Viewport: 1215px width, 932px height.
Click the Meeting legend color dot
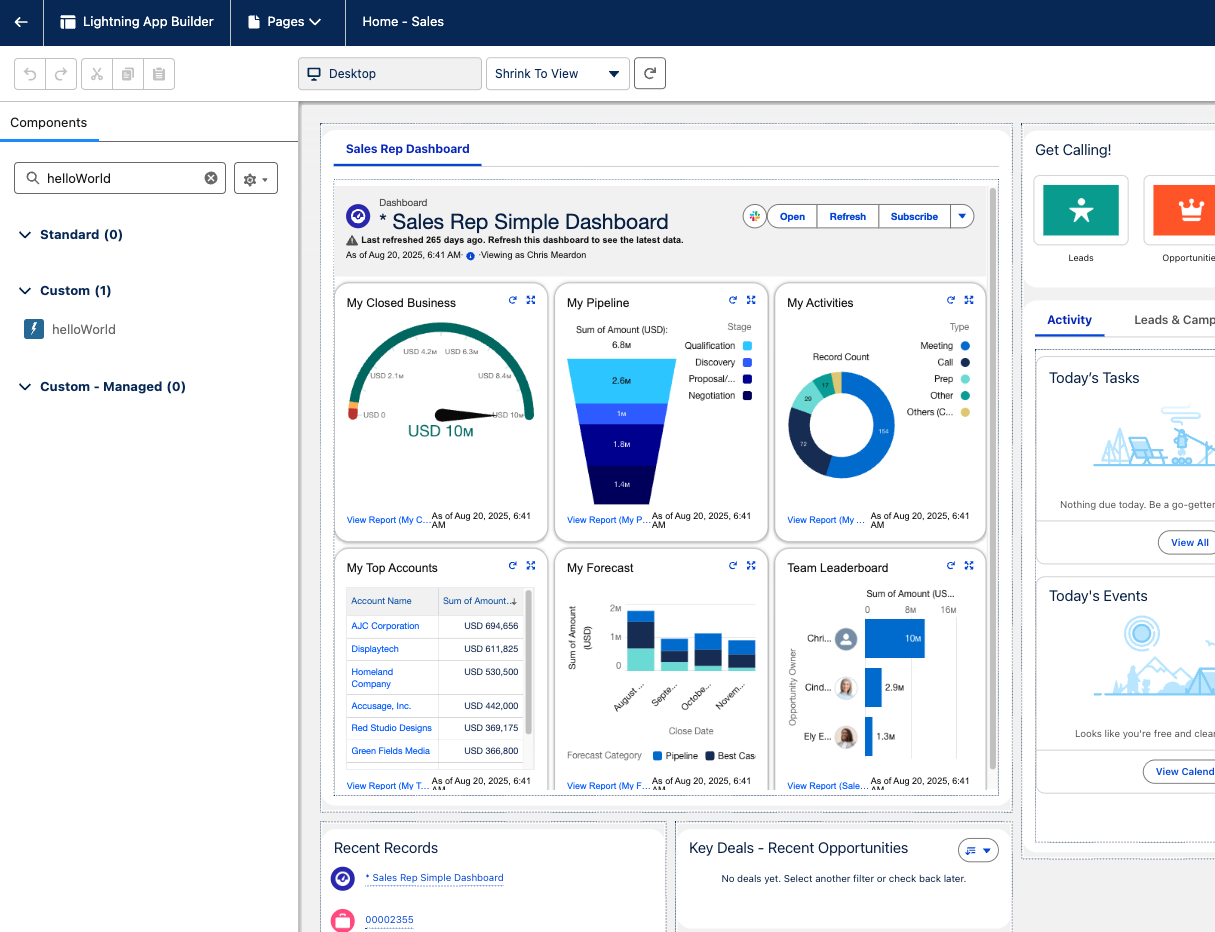965,346
